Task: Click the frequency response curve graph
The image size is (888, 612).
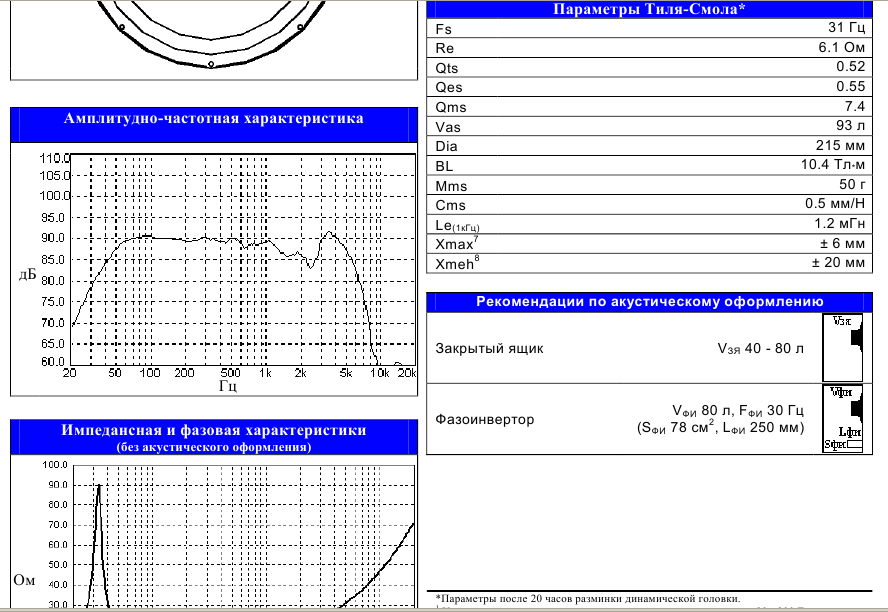Action: pos(243,259)
